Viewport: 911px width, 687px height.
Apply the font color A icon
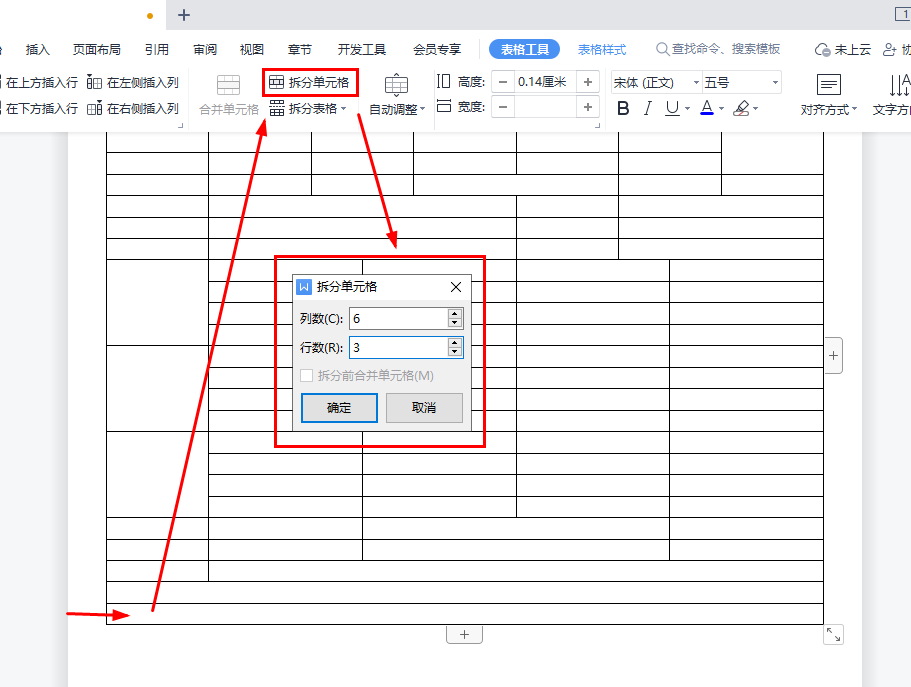(706, 108)
